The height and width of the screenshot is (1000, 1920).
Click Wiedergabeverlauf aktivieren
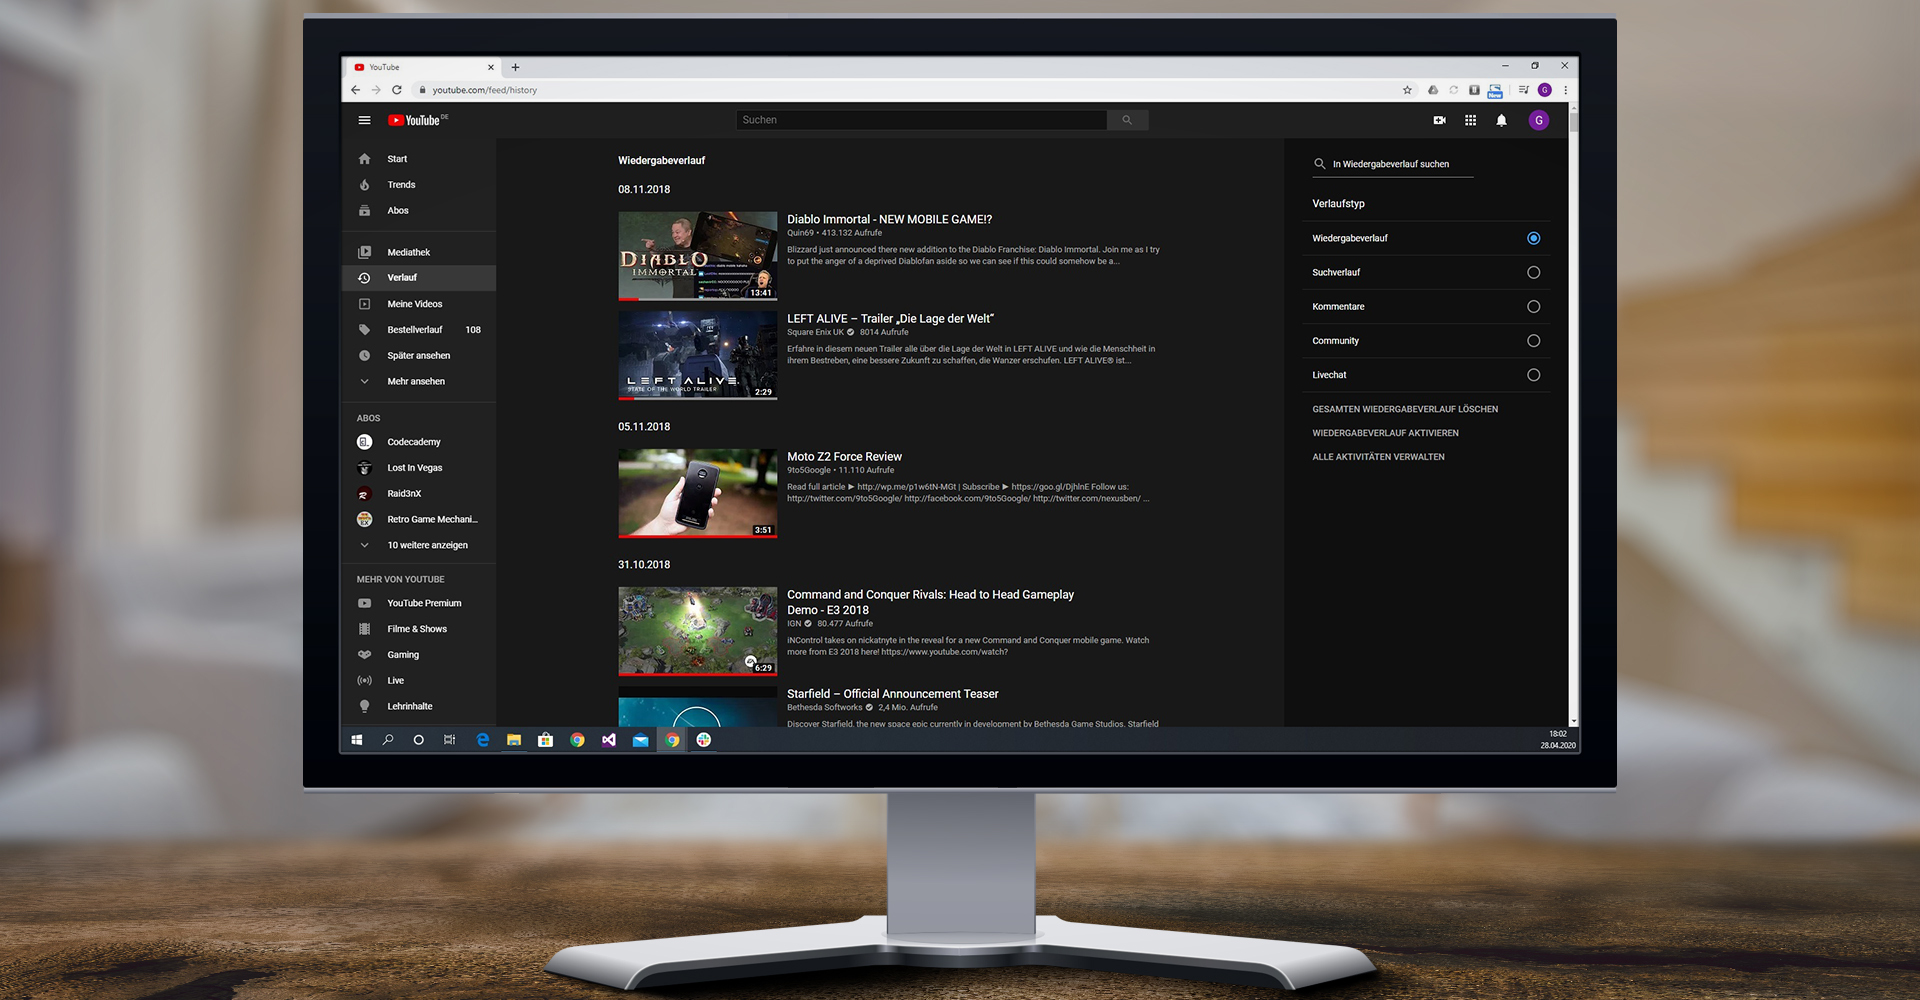point(1385,433)
